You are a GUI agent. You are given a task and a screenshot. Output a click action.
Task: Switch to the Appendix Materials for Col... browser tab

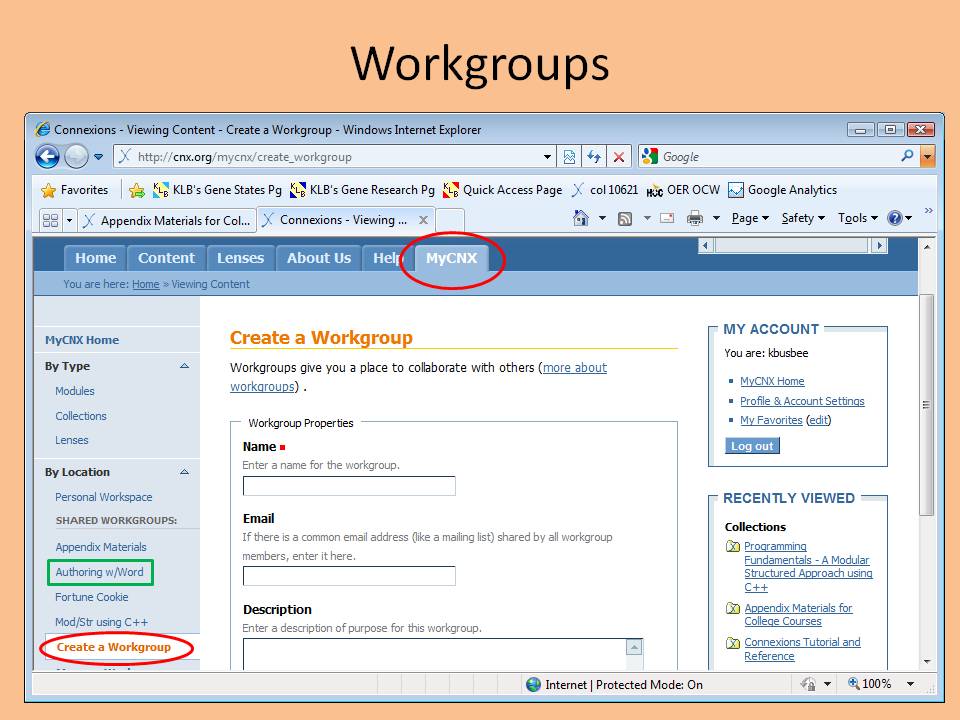pos(167,220)
